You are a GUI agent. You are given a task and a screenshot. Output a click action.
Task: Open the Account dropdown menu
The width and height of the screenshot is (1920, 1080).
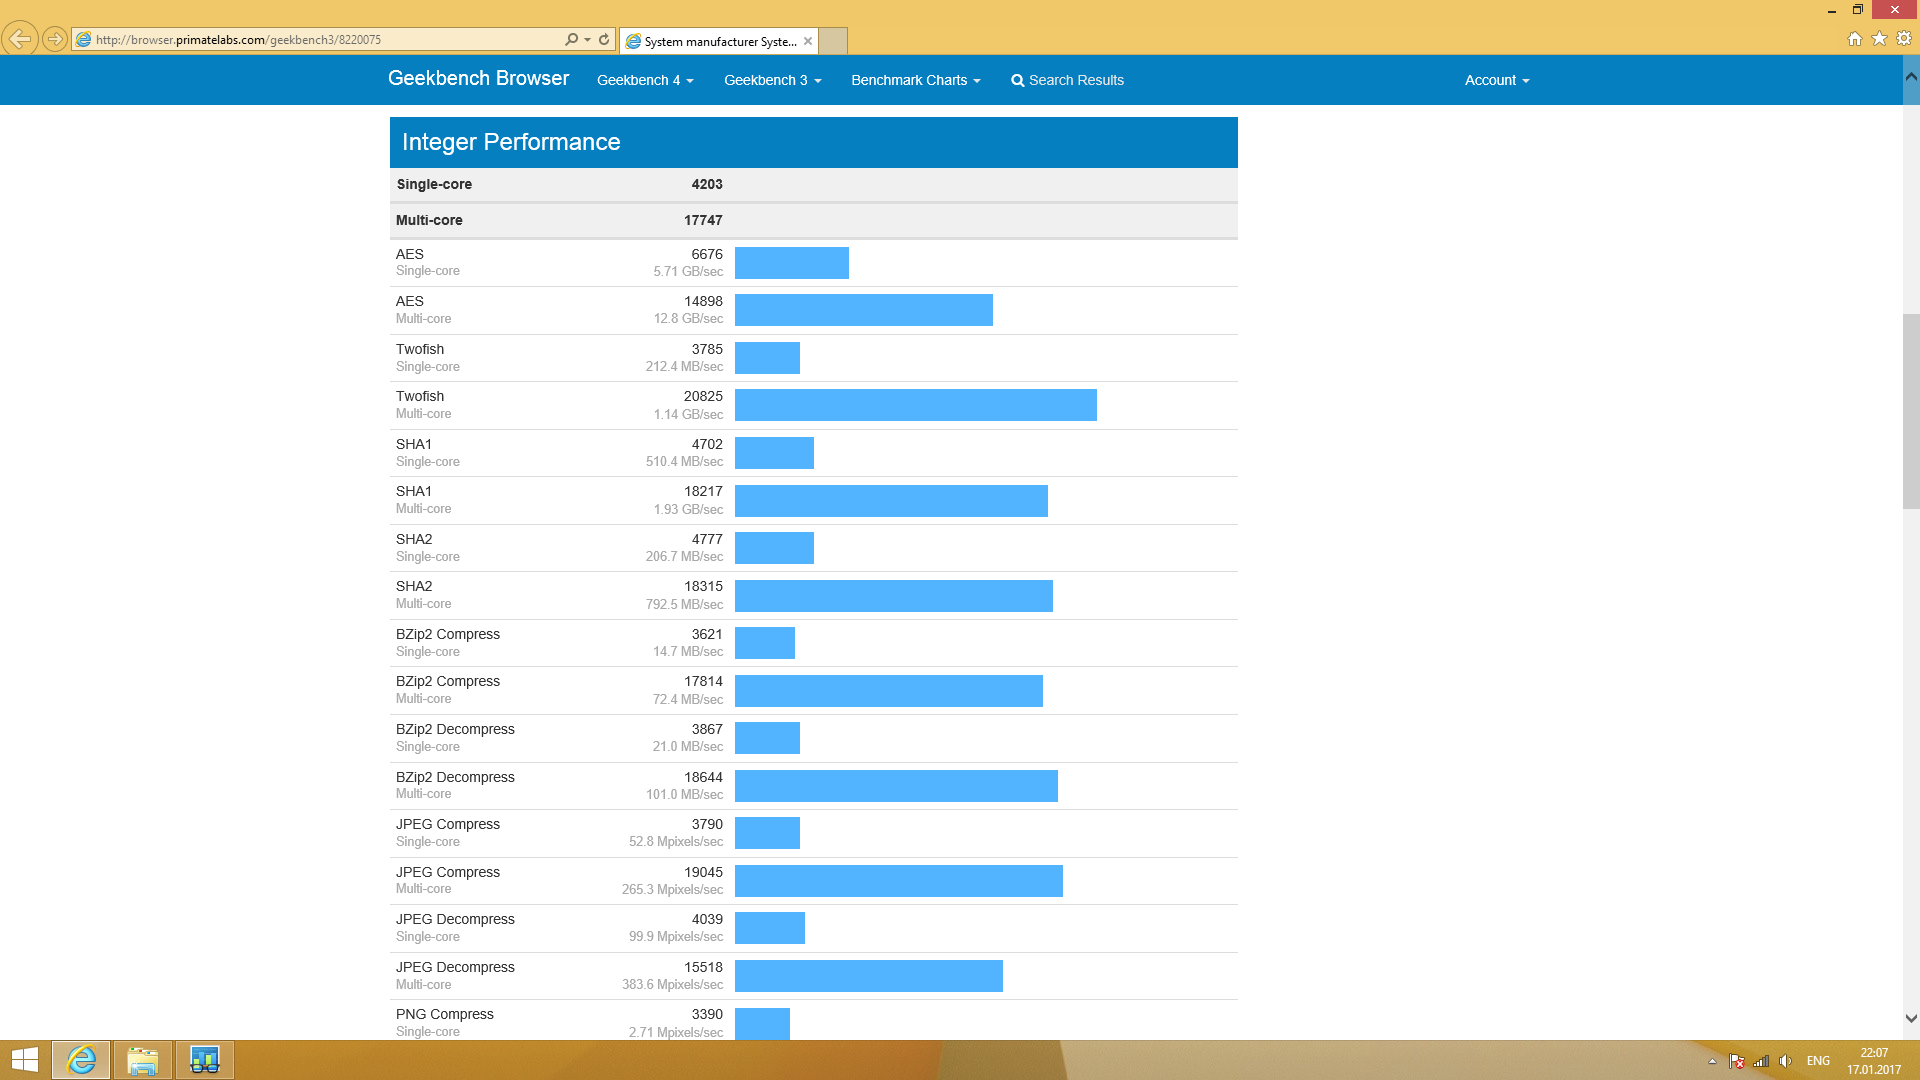click(x=1496, y=80)
